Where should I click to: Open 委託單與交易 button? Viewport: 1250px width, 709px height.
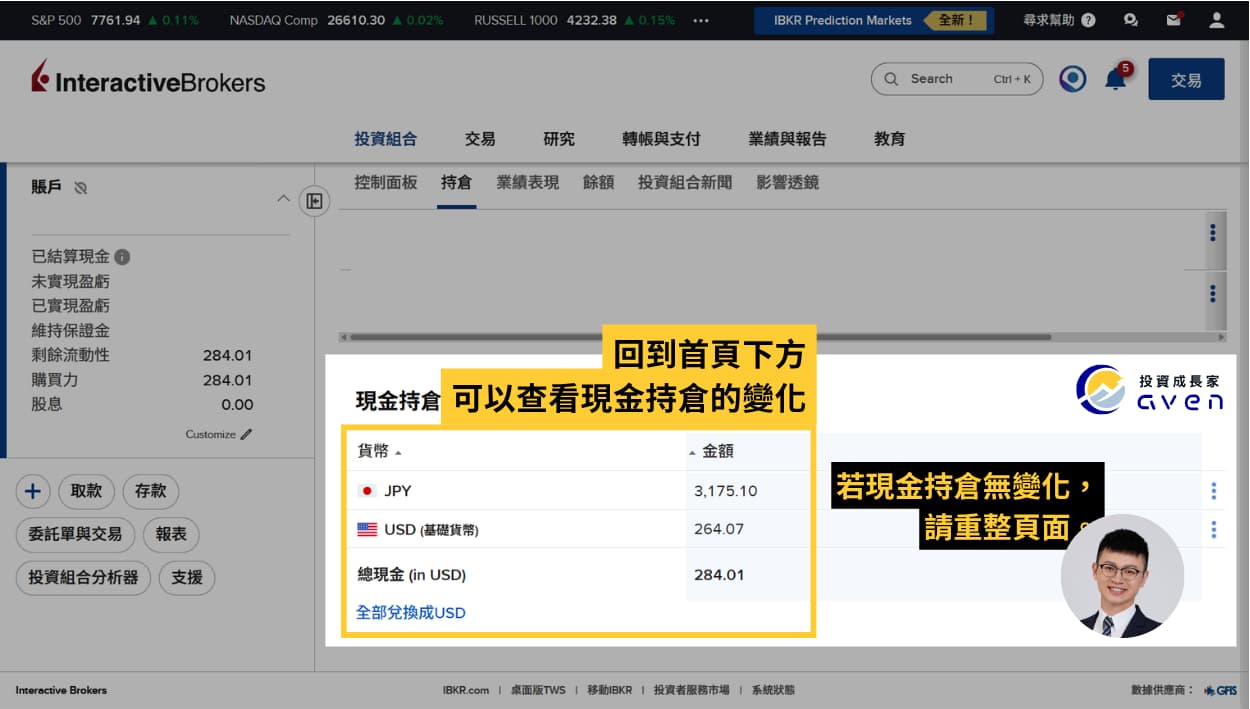pyautogui.click(x=75, y=534)
